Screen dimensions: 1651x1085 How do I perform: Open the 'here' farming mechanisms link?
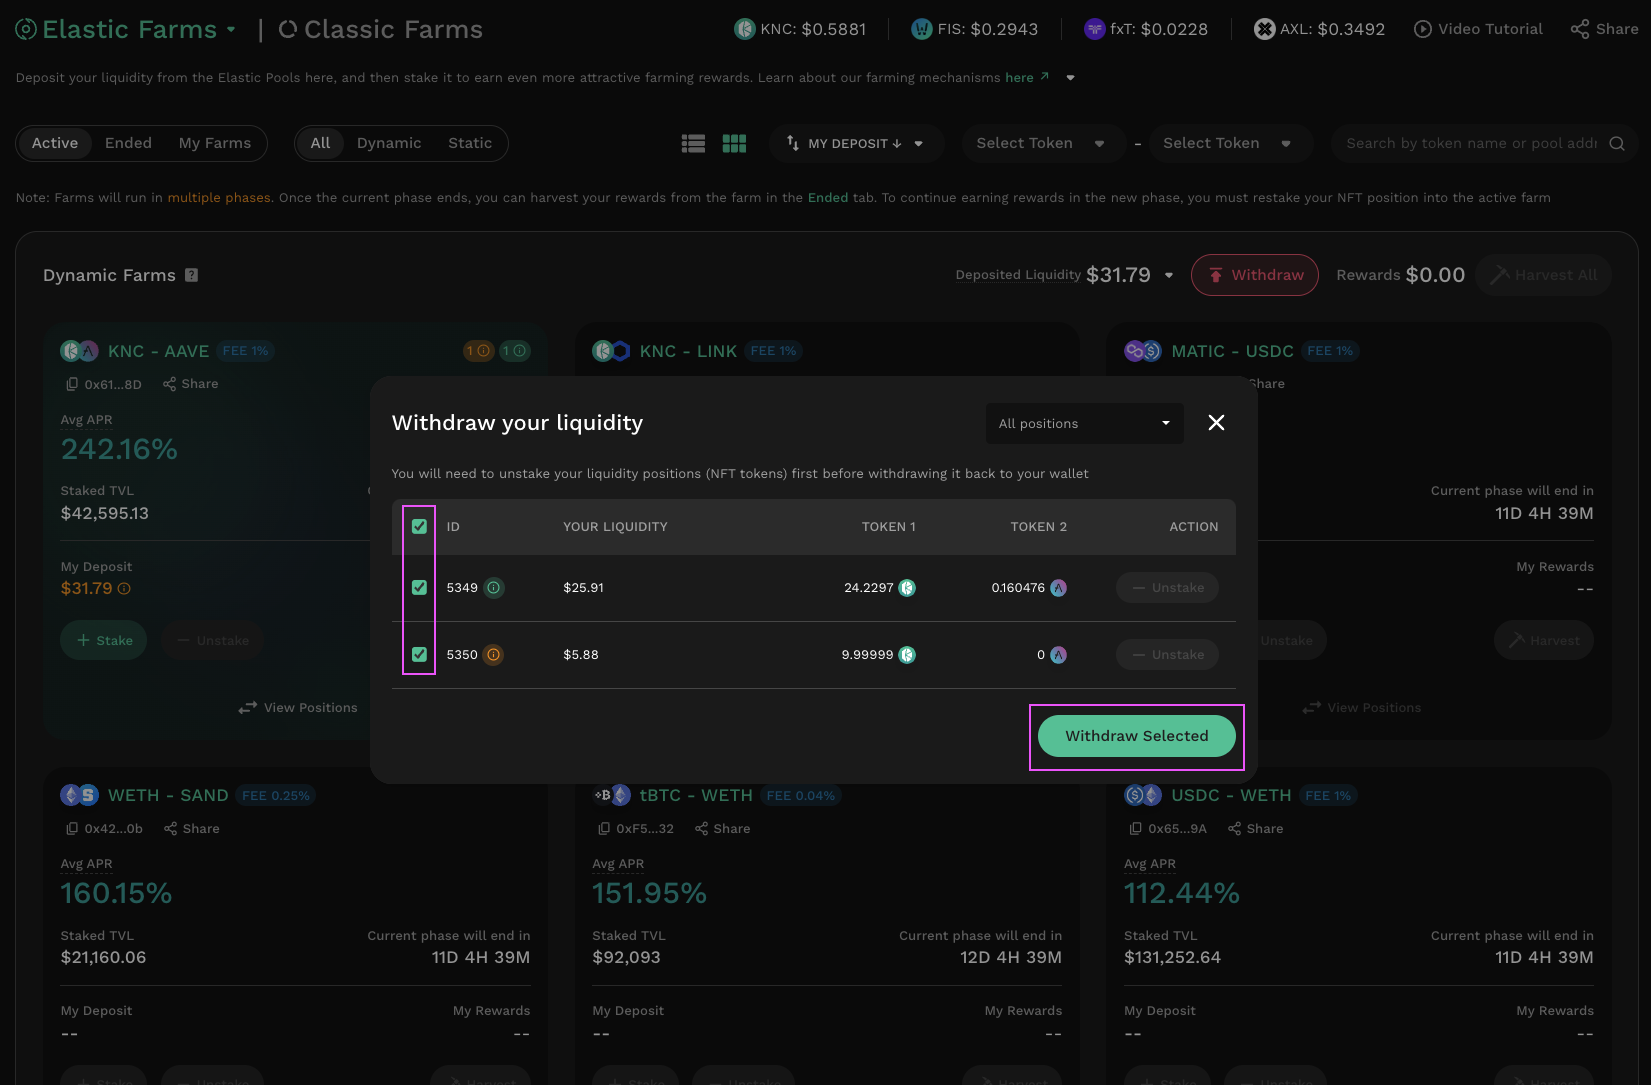(x=1027, y=78)
